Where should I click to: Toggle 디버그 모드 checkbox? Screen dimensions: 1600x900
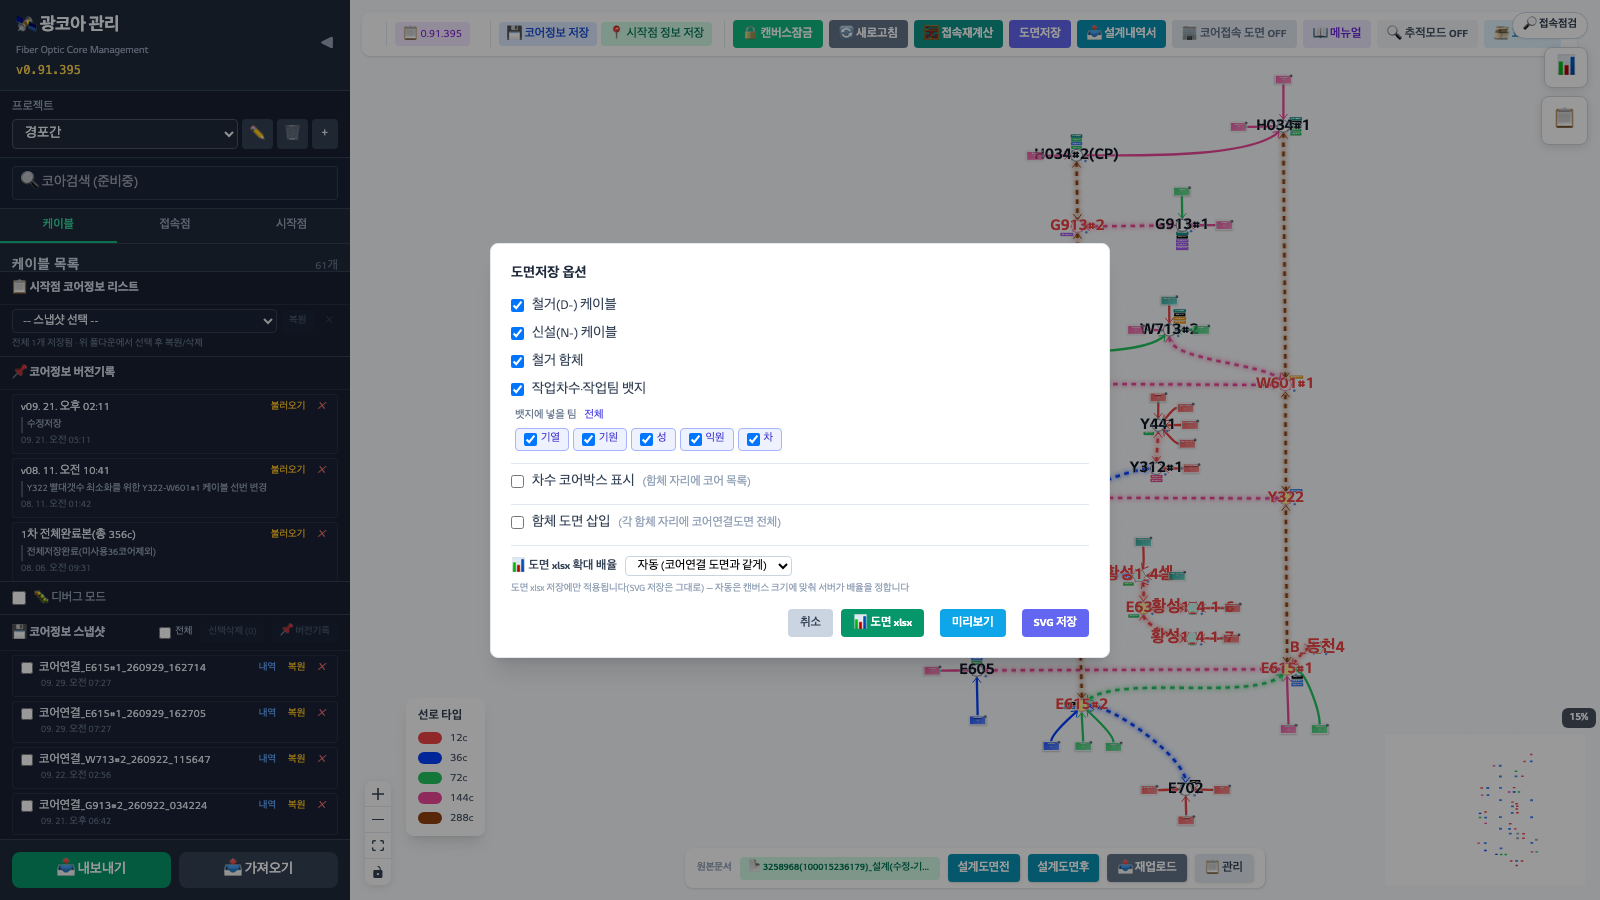(18, 598)
